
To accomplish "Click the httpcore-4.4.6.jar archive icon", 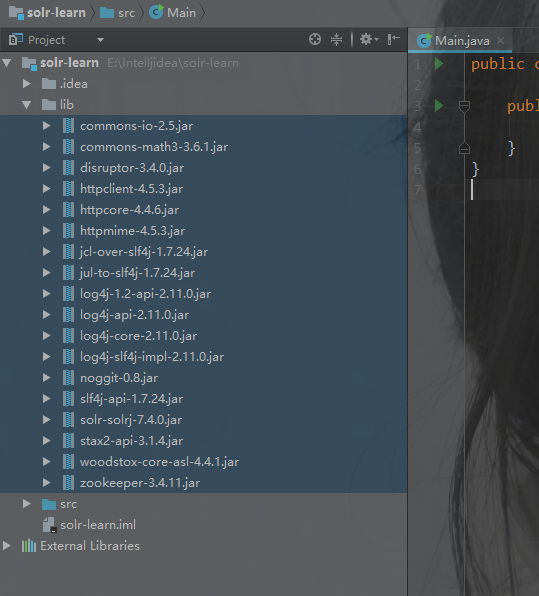I will pyautogui.click(x=68, y=209).
